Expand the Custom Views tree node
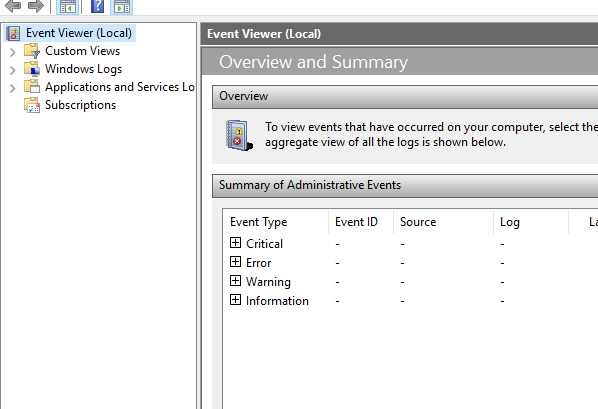The image size is (598, 409). 12,52
